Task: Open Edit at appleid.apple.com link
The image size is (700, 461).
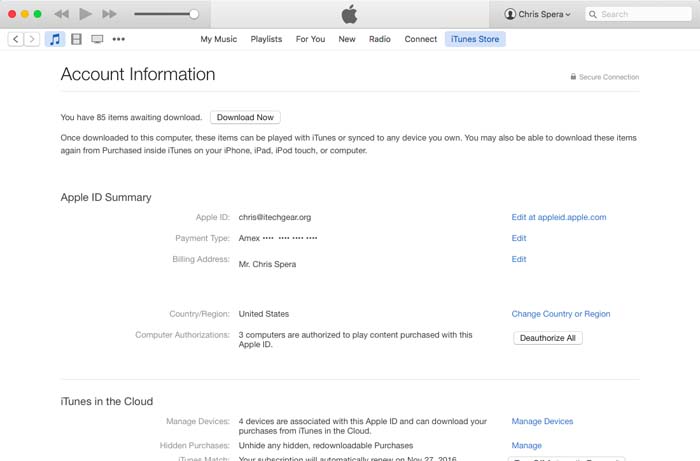Action: point(559,217)
